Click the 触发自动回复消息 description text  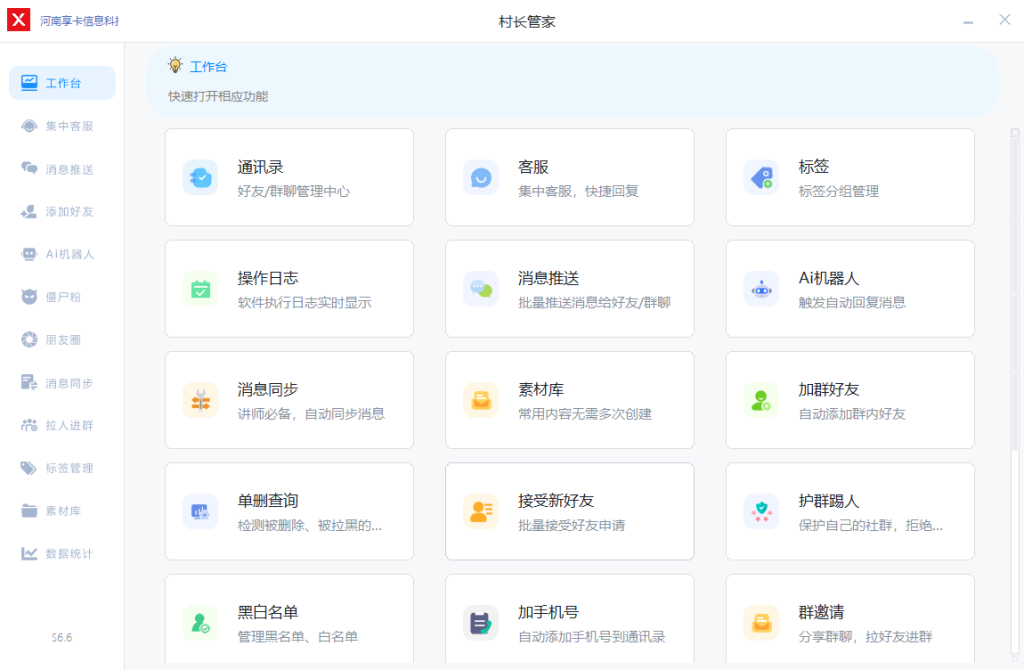(x=852, y=302)
